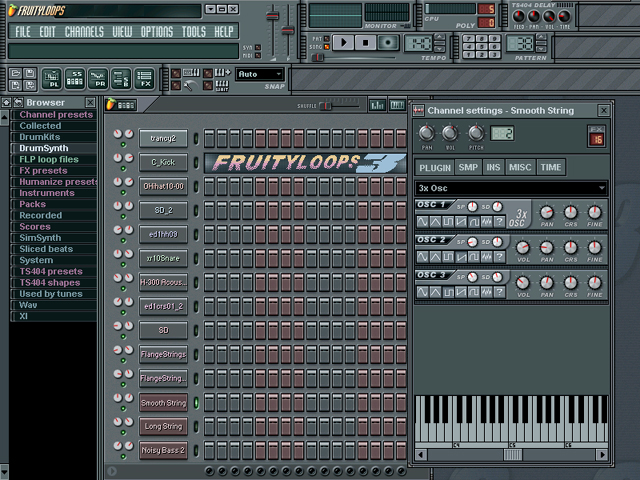Select sine wave shape for OSC 1
The height and width of the screenshot is (480, 640).
pyautogui.click(x=422, y=222)
